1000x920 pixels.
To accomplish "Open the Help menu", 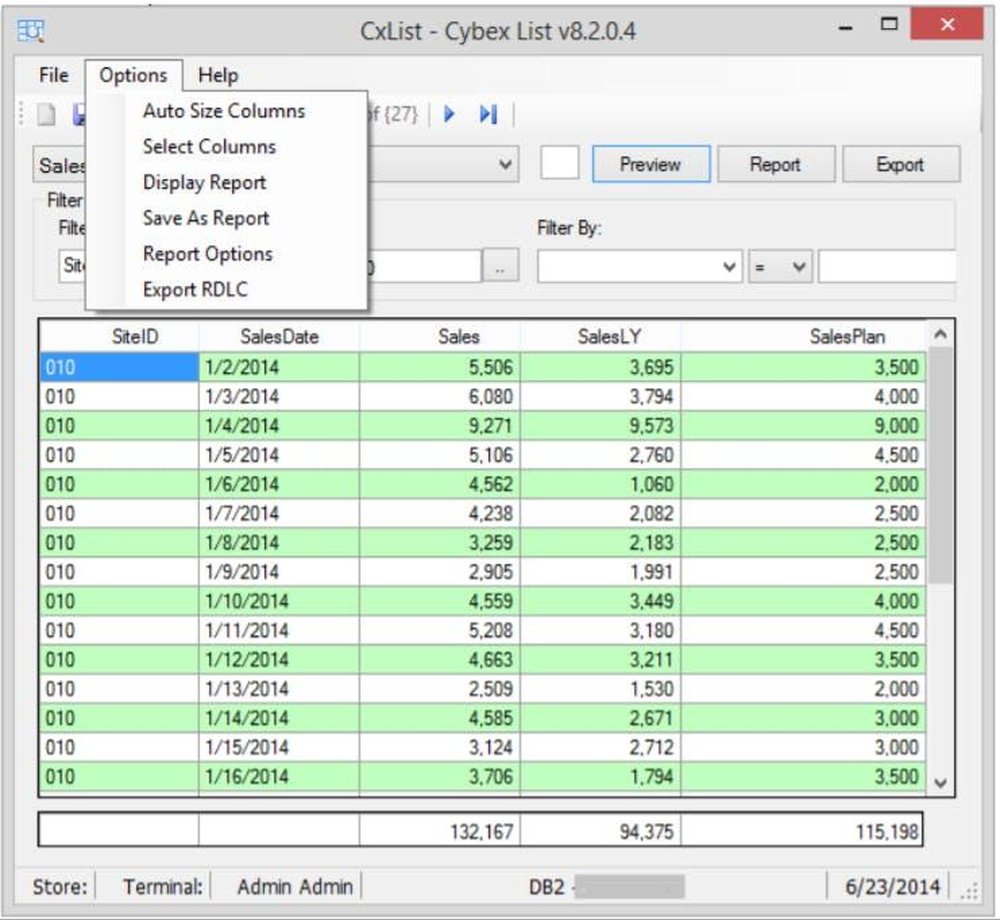I will coord(217,75).
